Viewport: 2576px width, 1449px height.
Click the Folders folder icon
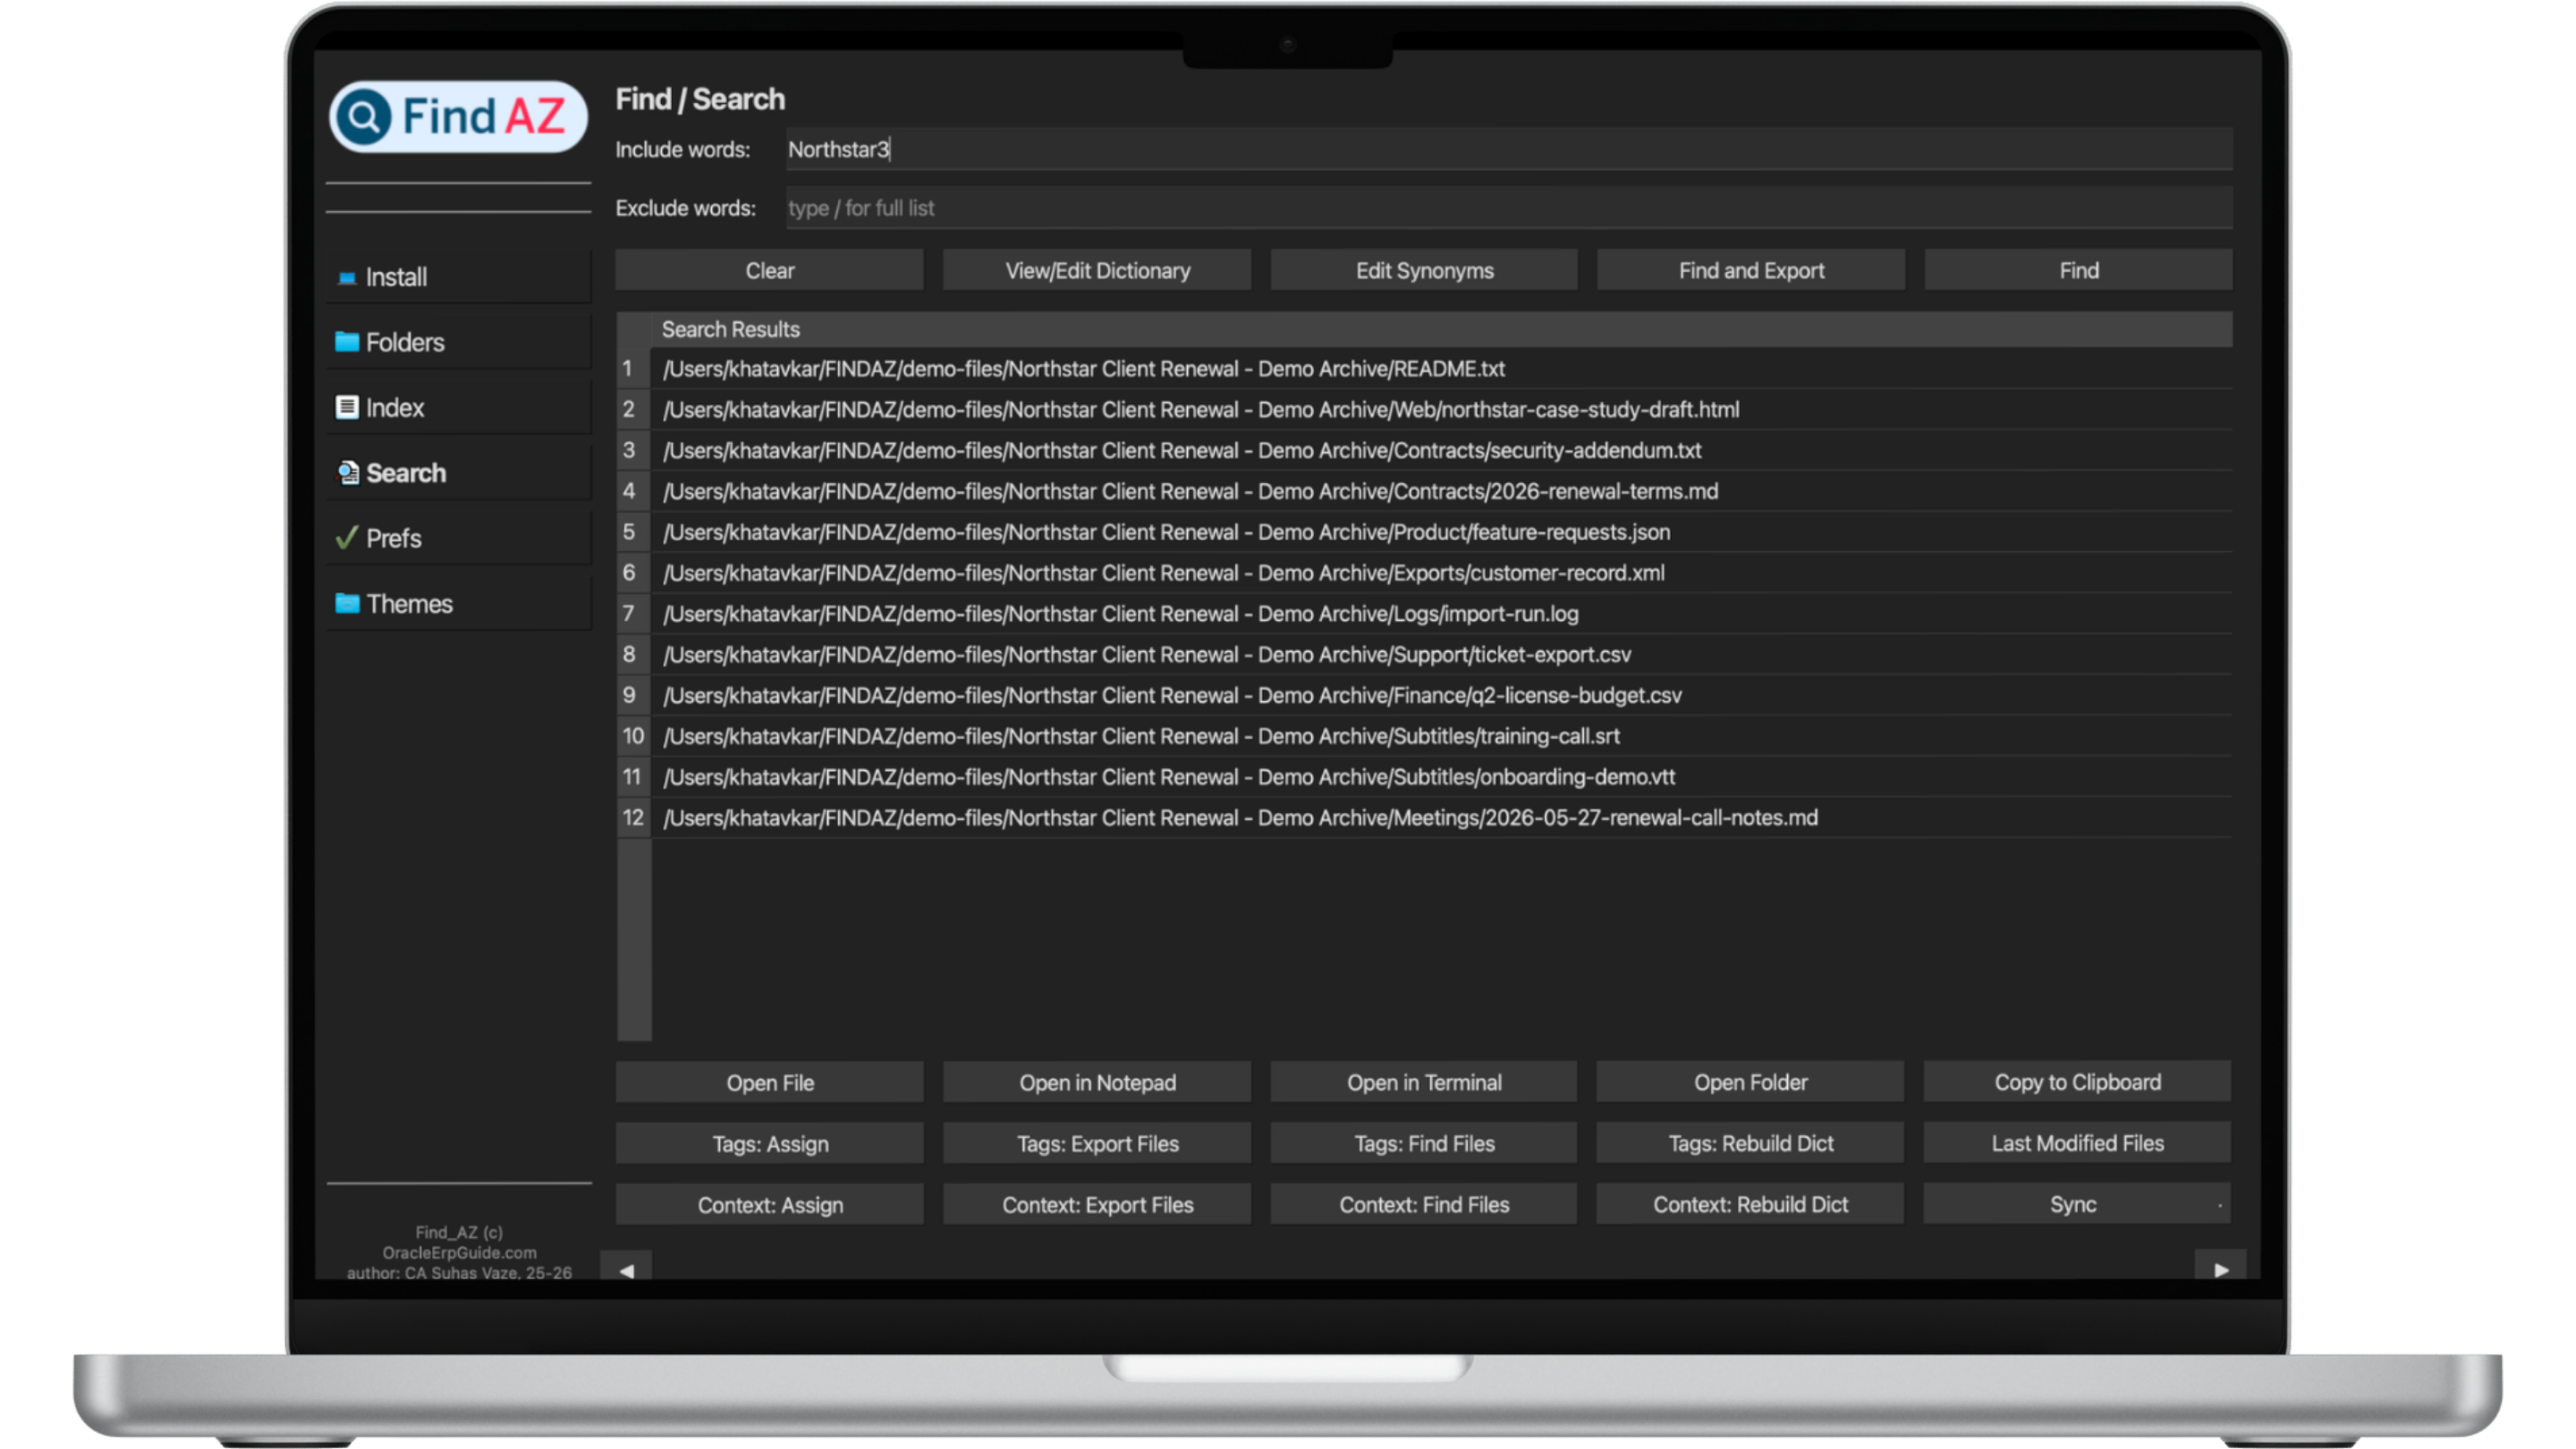tap(346, 342)
